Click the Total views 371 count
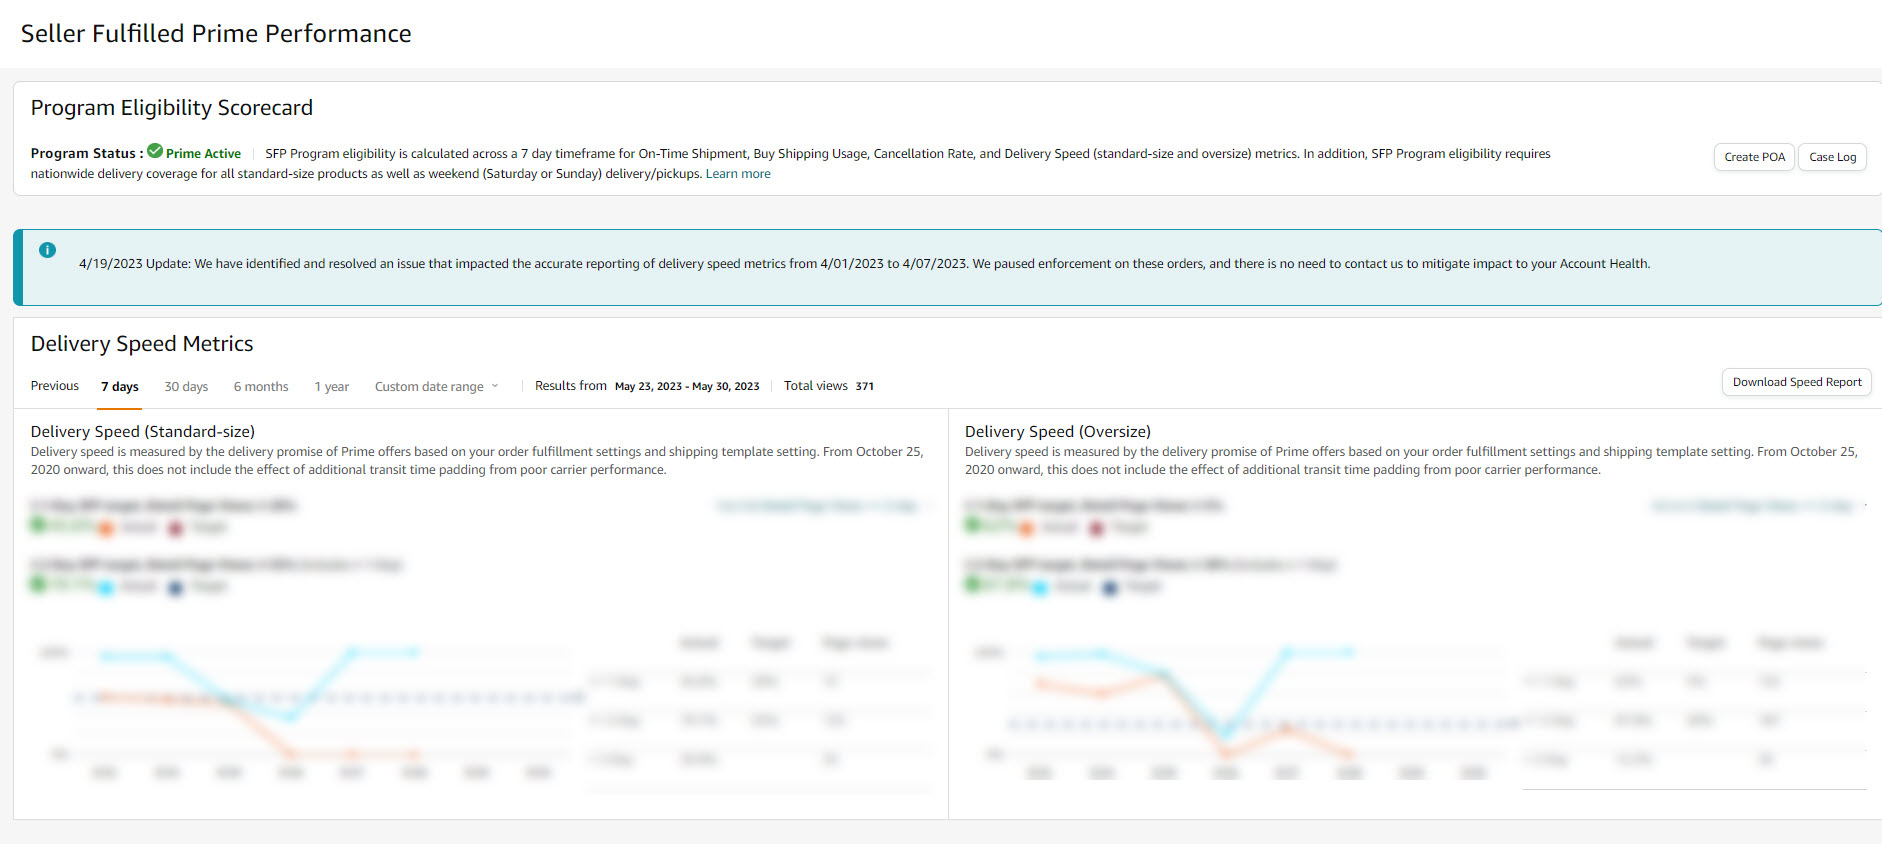 829,386
